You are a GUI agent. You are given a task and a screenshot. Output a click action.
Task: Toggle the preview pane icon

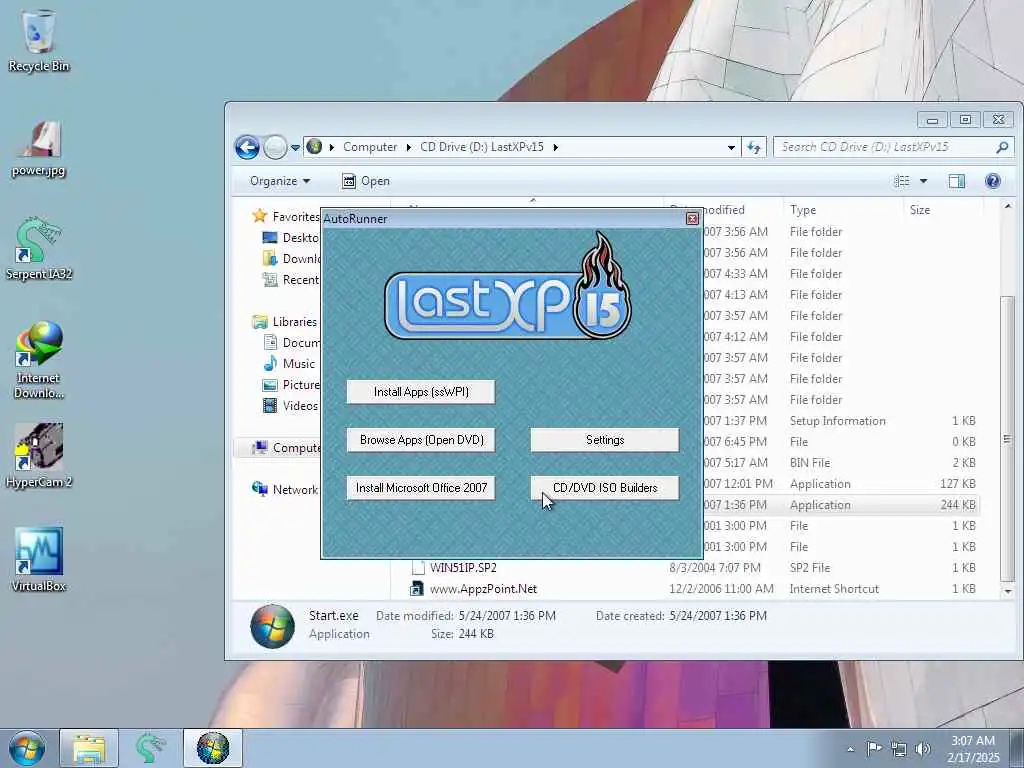tap(957, 181)
